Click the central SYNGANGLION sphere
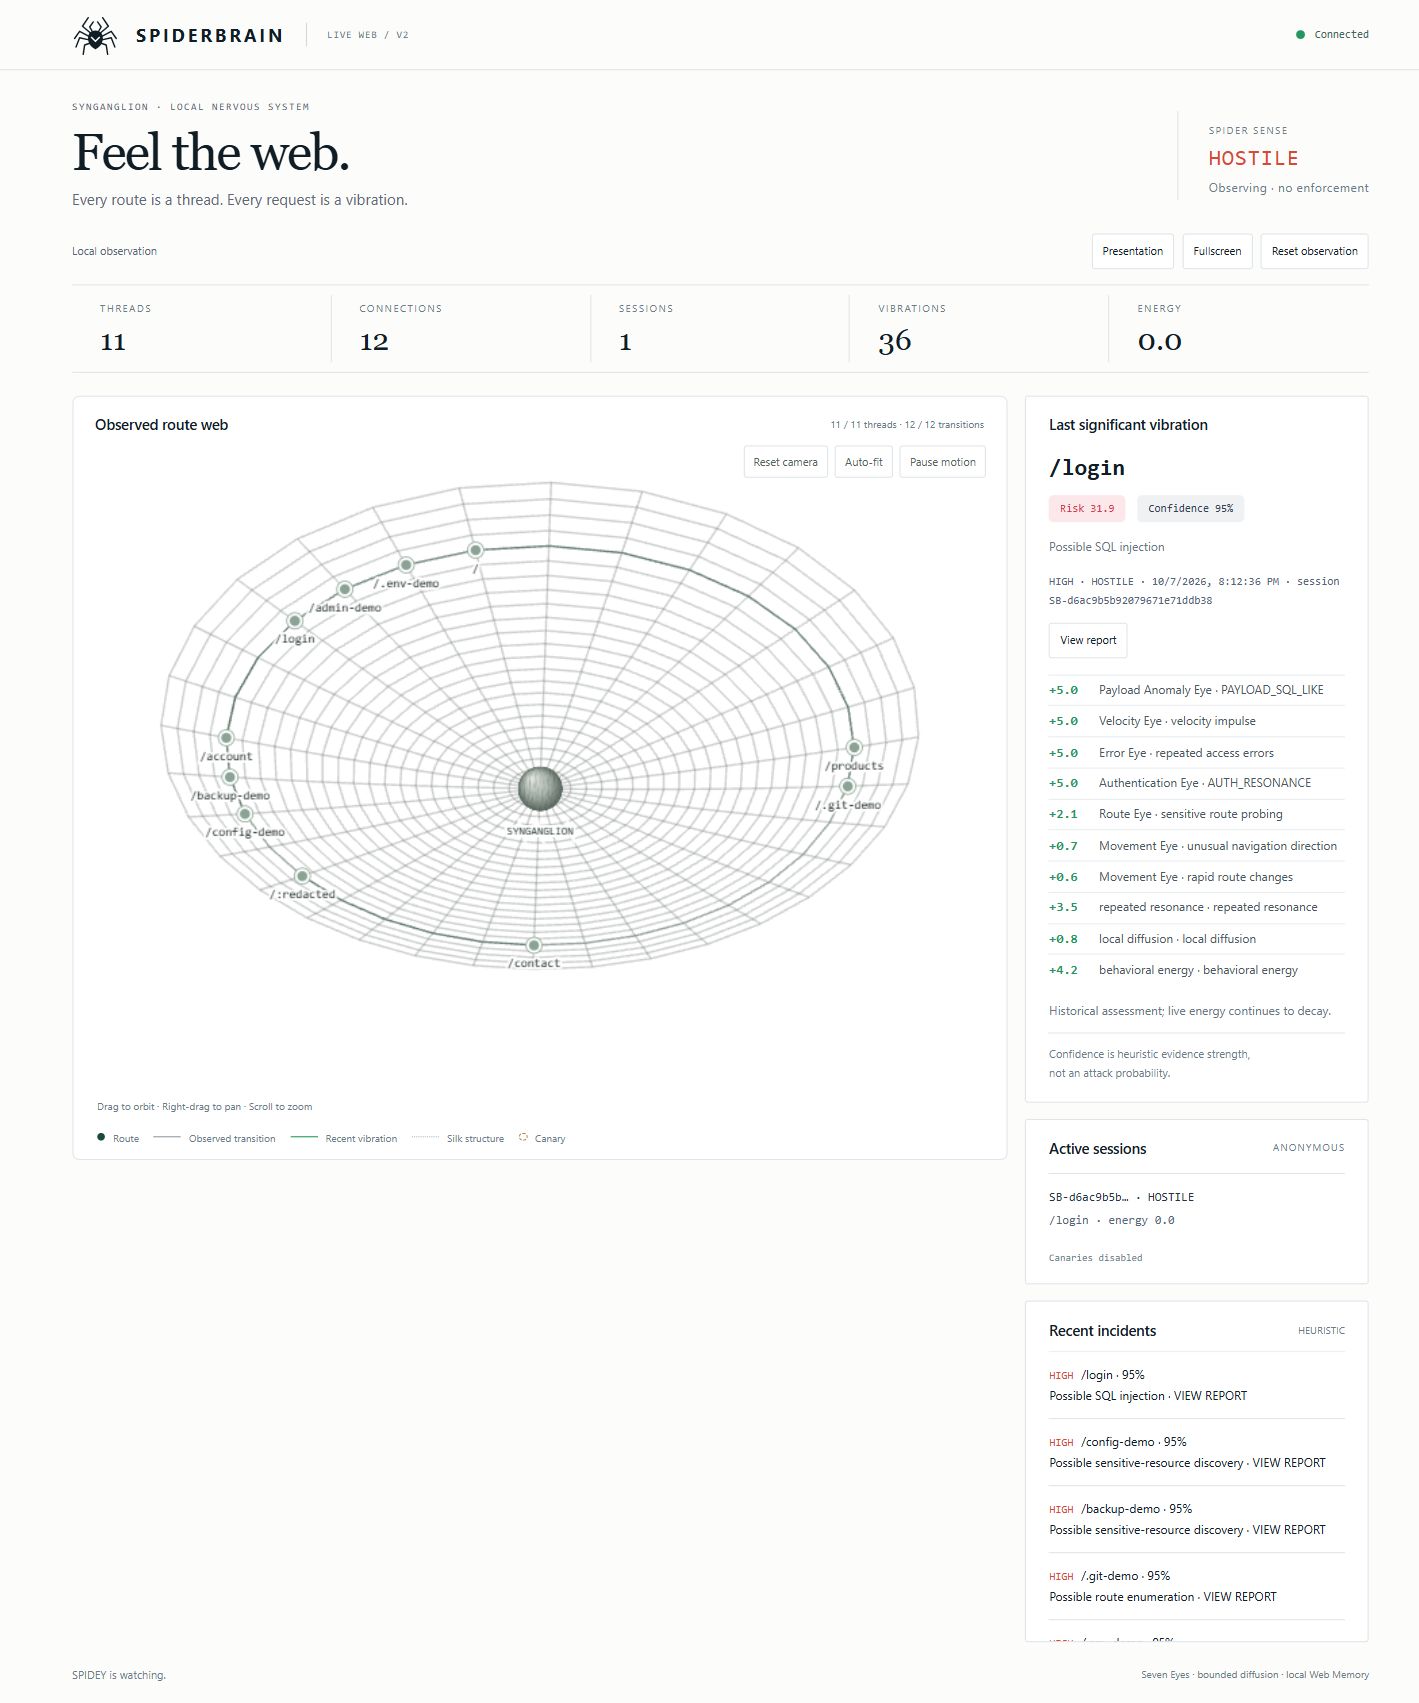Screen dimensions: 1419x1703 point(540,788)
